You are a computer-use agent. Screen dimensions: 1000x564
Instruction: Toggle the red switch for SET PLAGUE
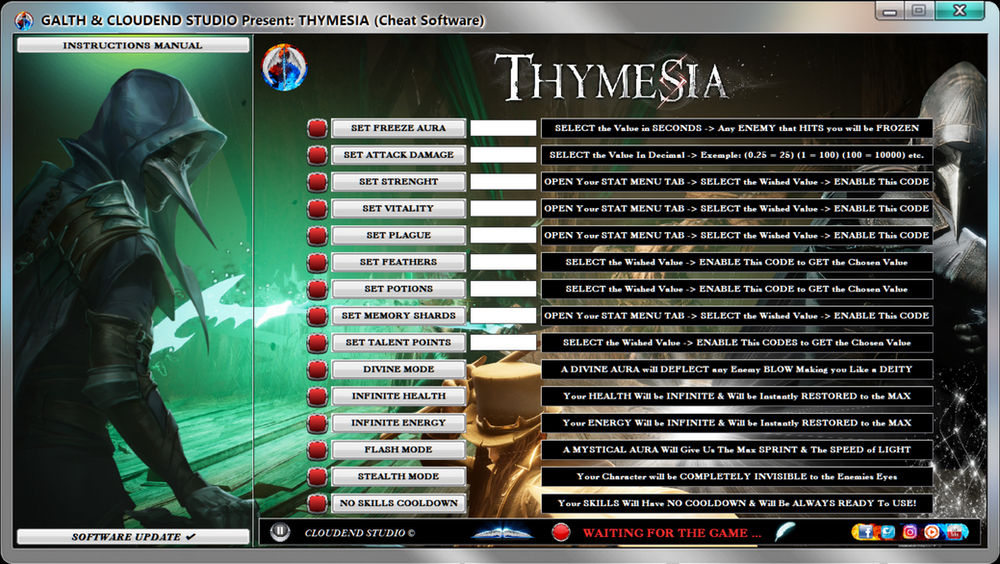coord(317,235)
